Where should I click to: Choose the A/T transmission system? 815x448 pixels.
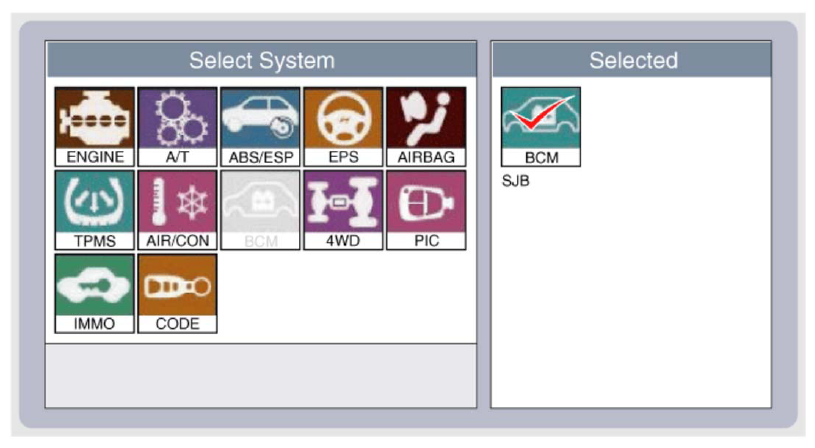pyautogui.click(x=177, y=126)
